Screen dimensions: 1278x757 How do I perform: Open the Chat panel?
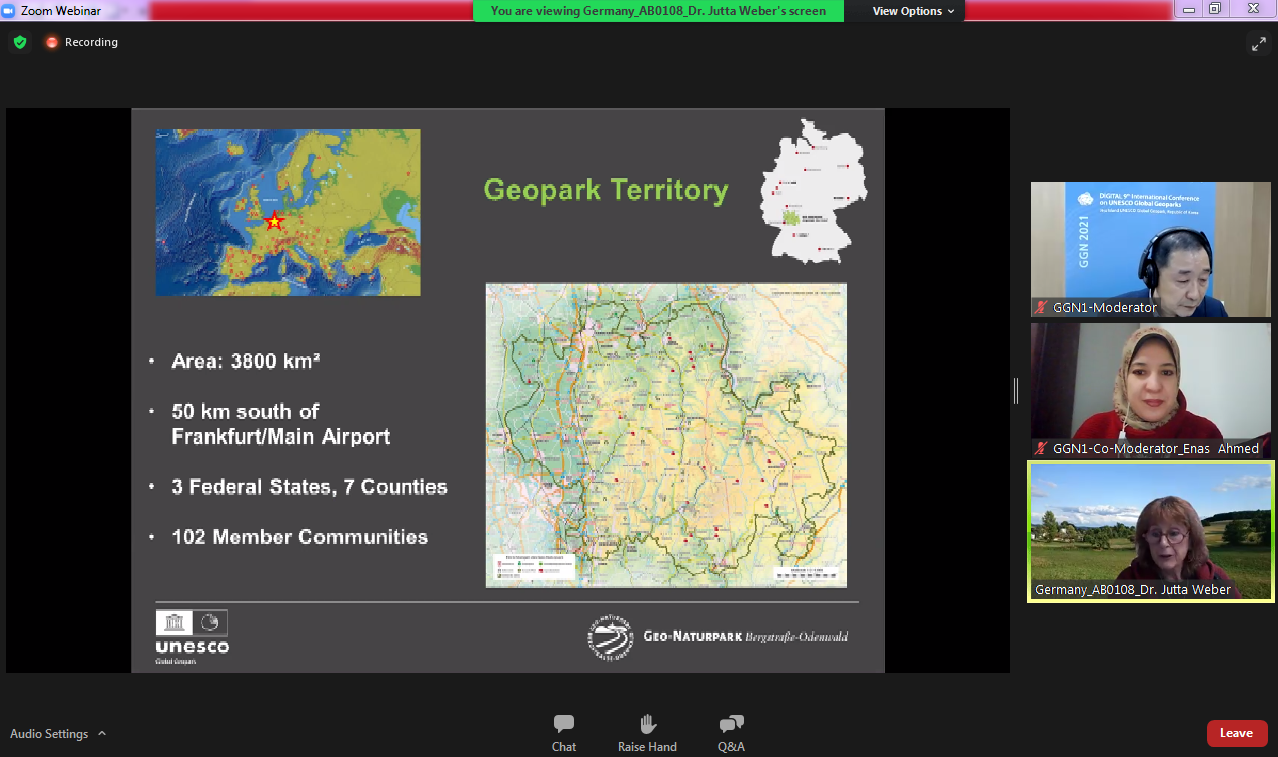pos(564,732)
